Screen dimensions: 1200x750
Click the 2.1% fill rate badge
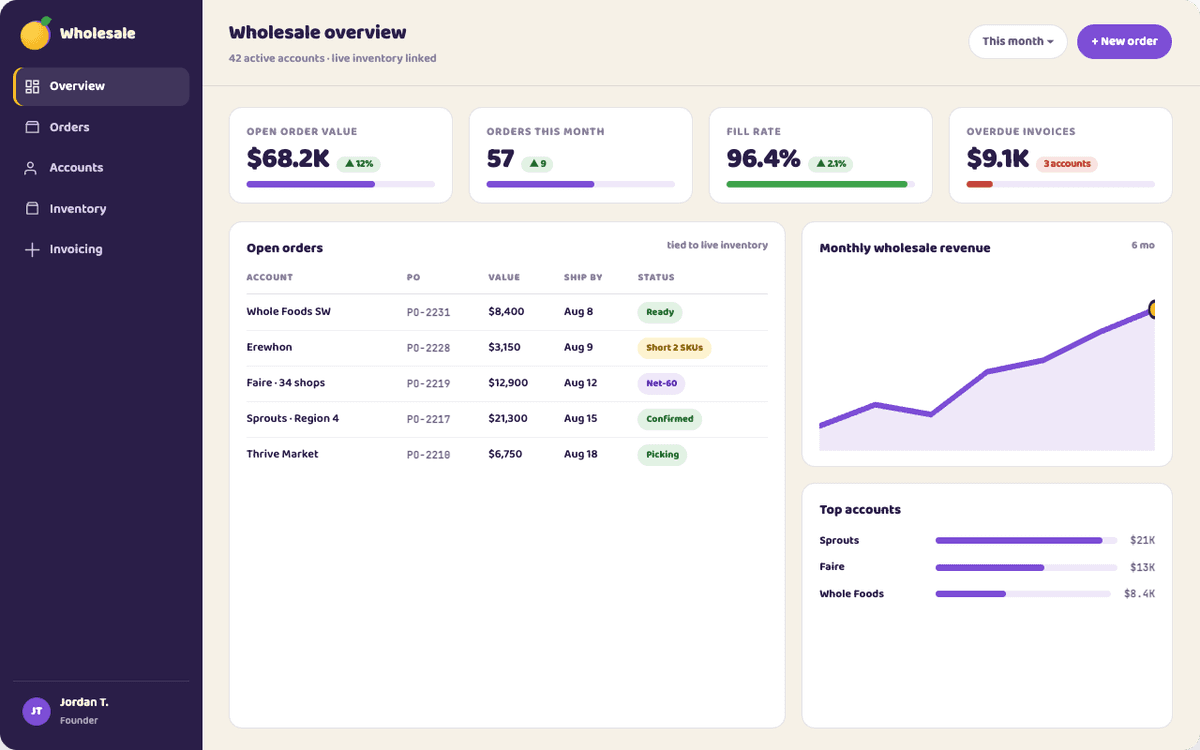tap(830, 163)
